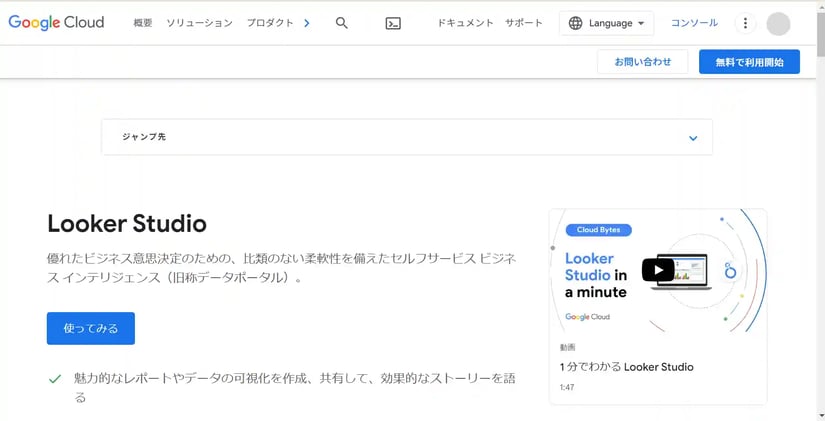Open the コンソール link
Viewport: 825px width, 421px height.
point(694,23)
